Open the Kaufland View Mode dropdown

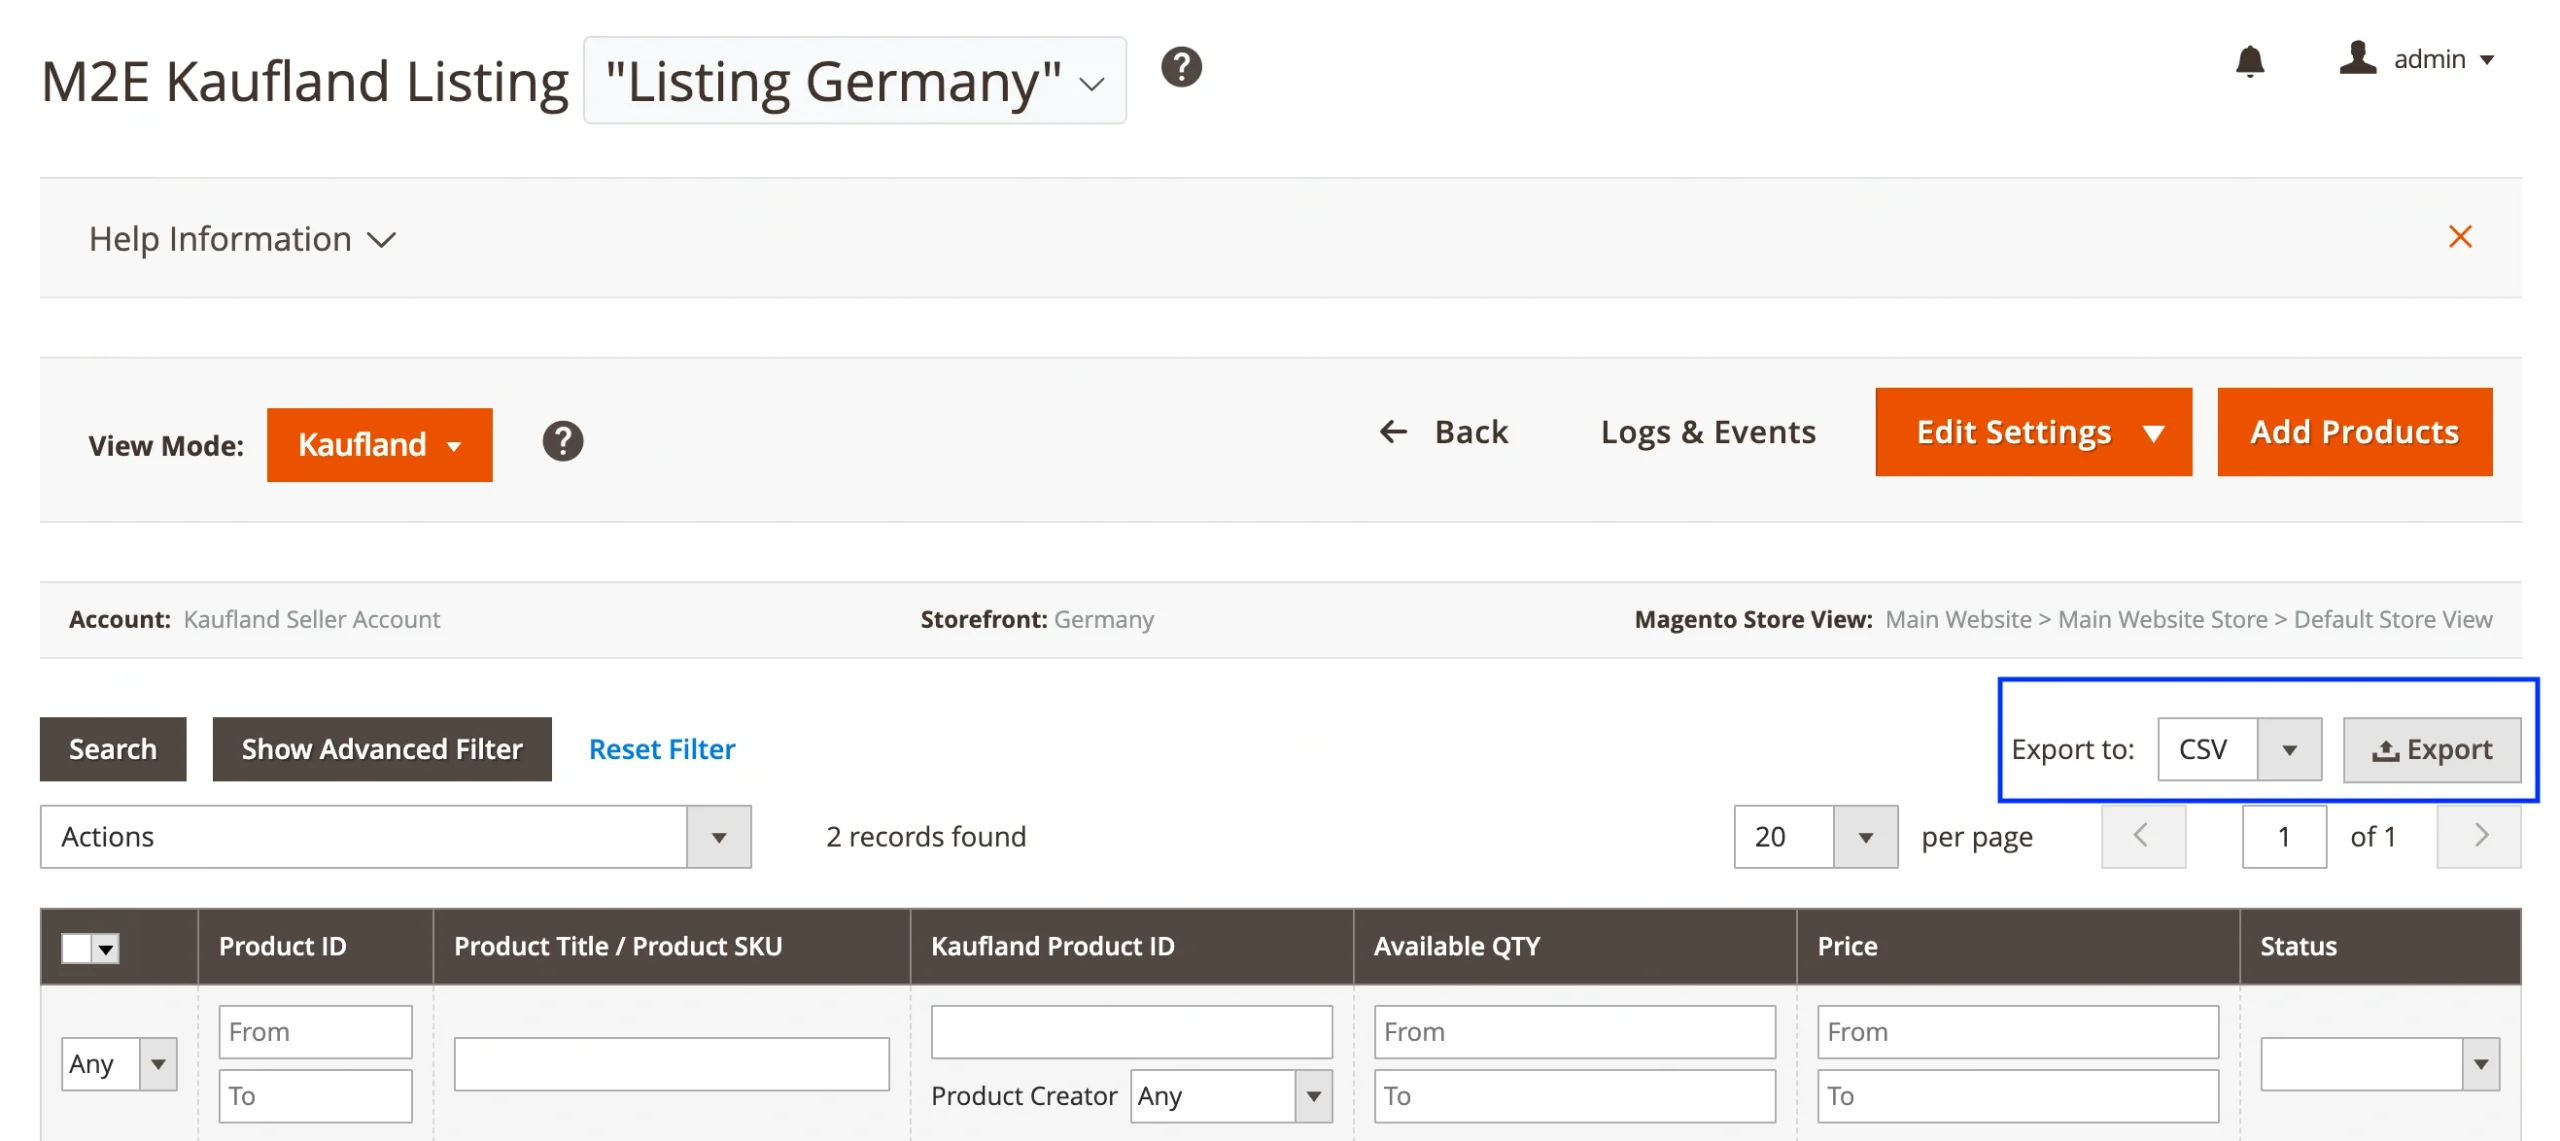pos(379,445)
